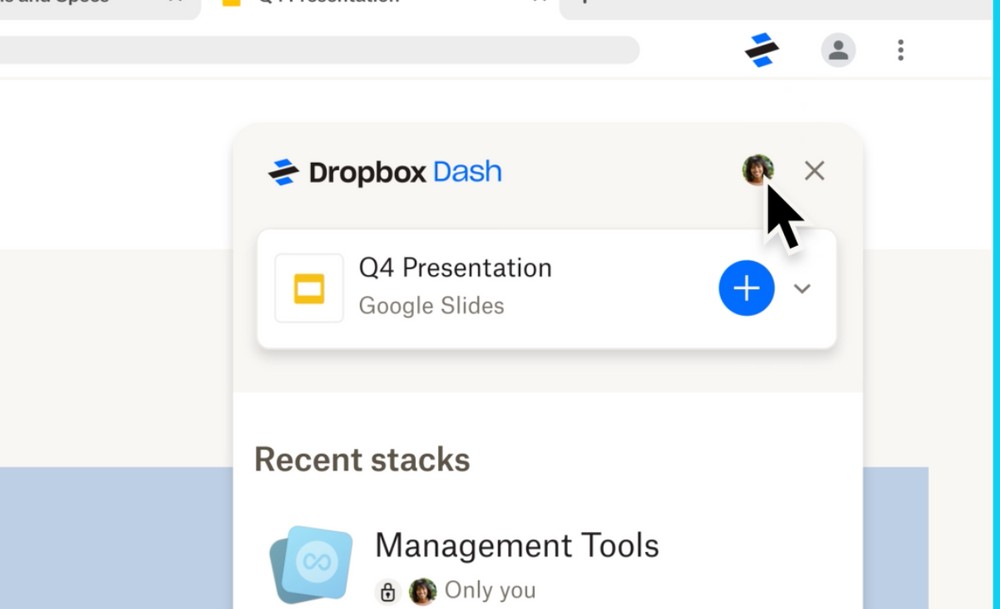1000x609 pixels.
Task: Open the browser three-dot menu
Action: pyautogui.click(x=901, y=50)
